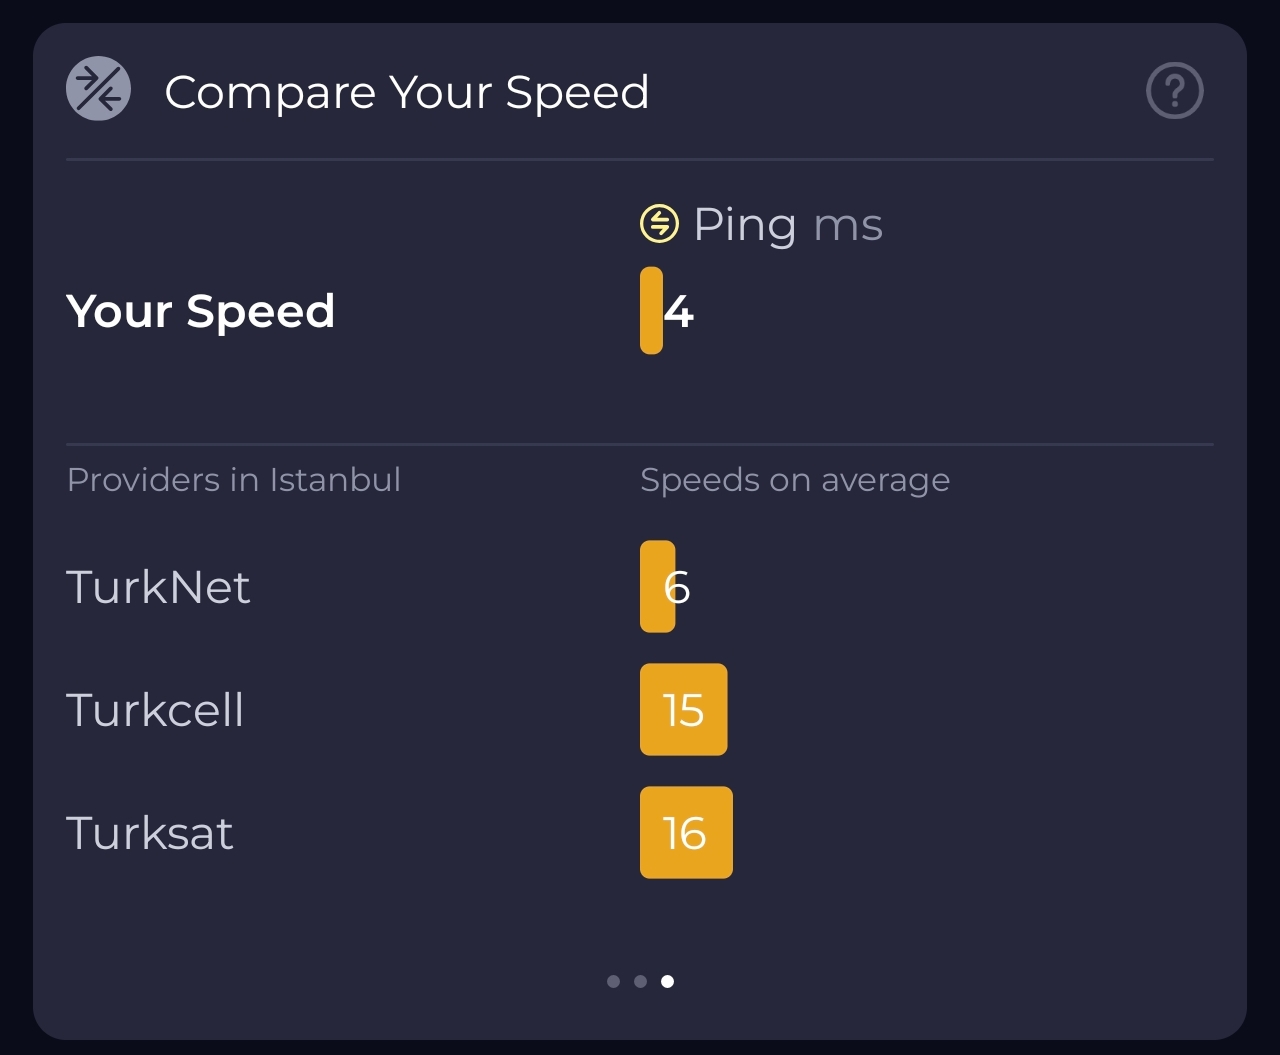This screenshot has height=1055, width=1280.
Task: Select the third active page dot
Action: tap(668, 981)
